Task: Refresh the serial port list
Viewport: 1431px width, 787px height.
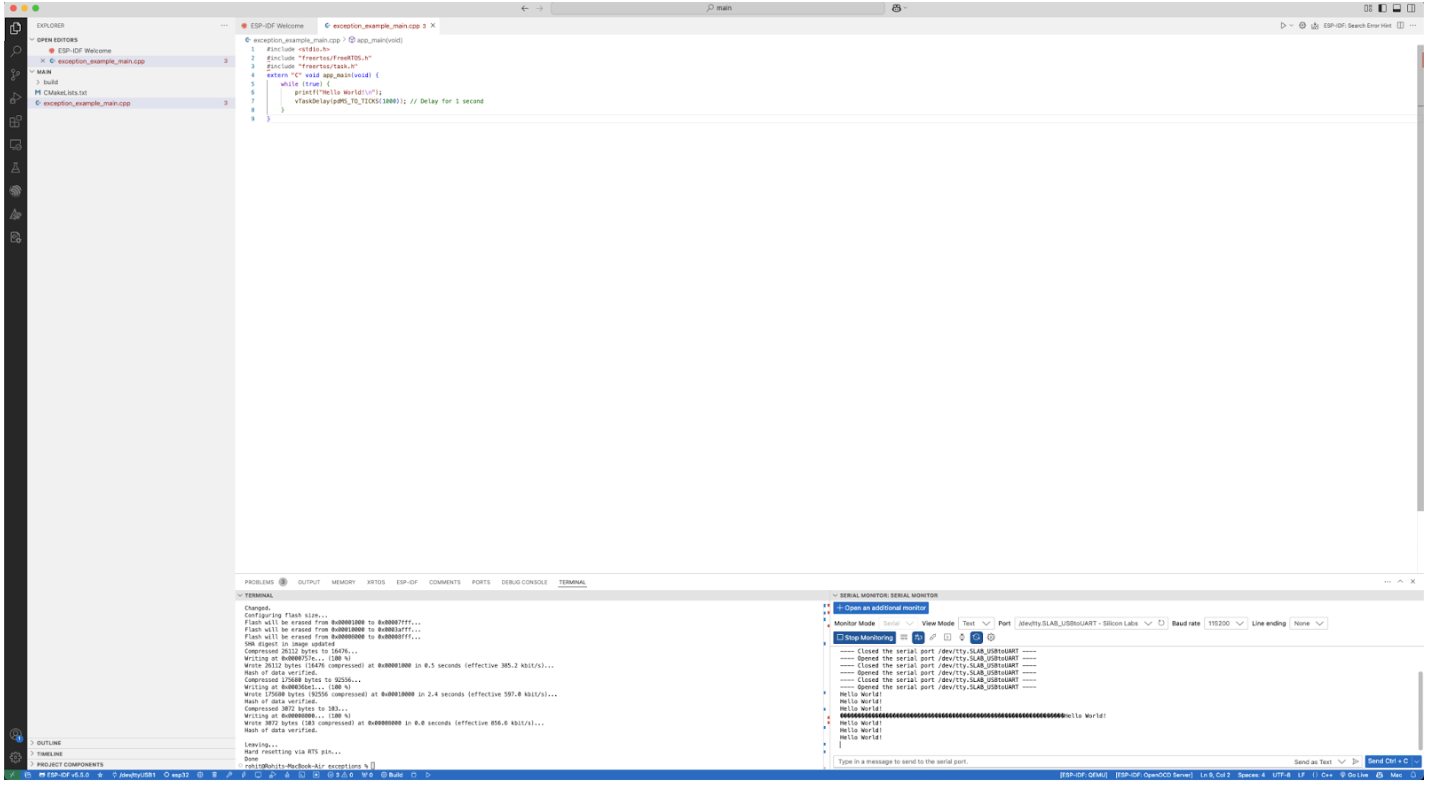Action: coord(1161,623)
